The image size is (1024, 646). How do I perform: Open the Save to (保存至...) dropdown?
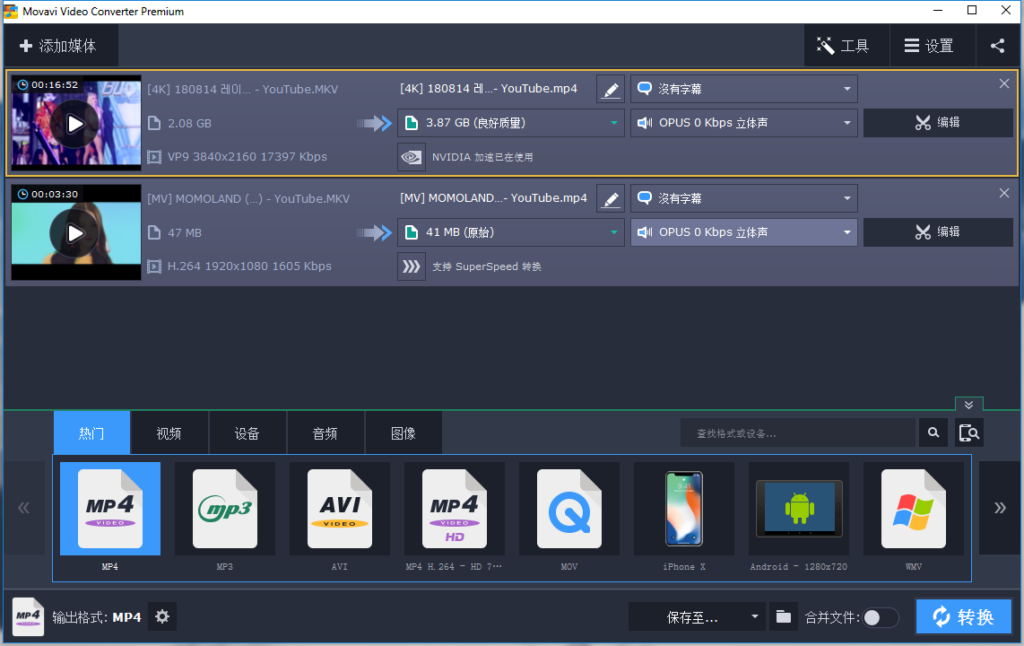click(x=697, y=617)
